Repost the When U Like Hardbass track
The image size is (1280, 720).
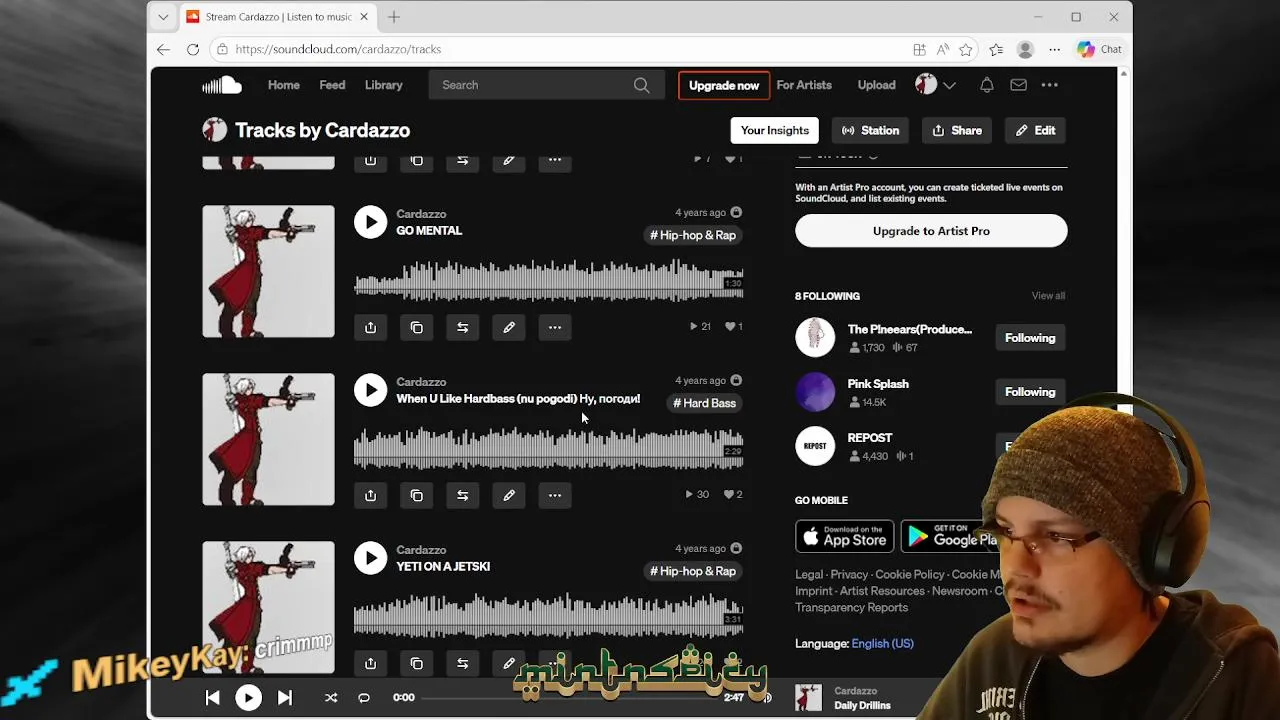coord(463,495)
